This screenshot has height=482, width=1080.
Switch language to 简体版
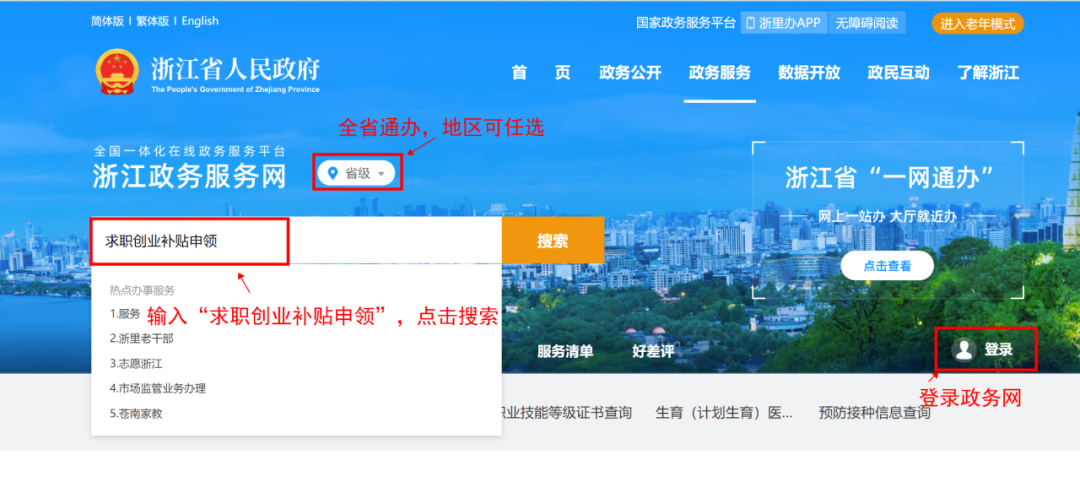107,21
